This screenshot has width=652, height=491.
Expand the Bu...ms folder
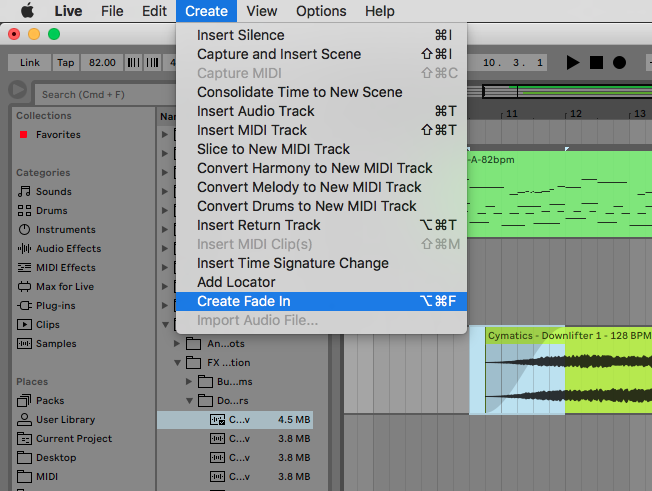tap(189, 382)
